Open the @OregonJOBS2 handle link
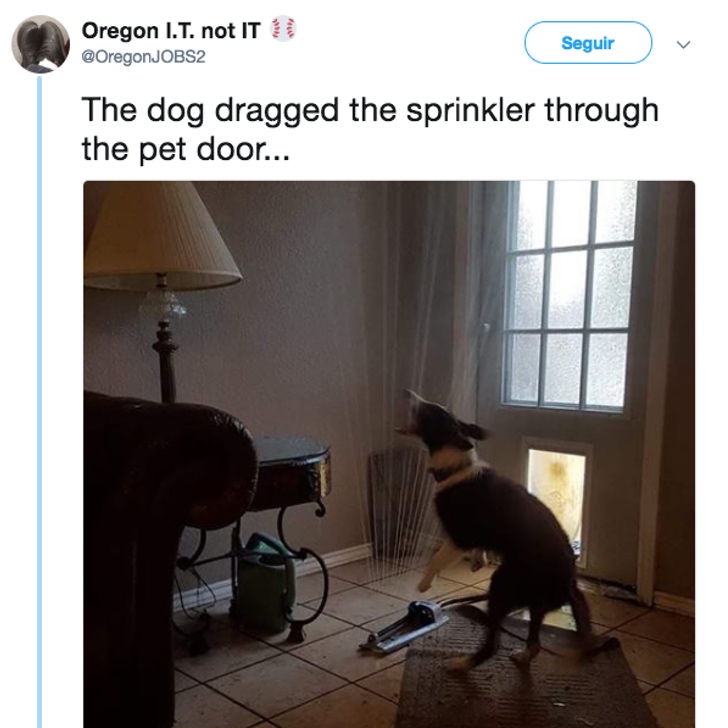 (143, 57)
